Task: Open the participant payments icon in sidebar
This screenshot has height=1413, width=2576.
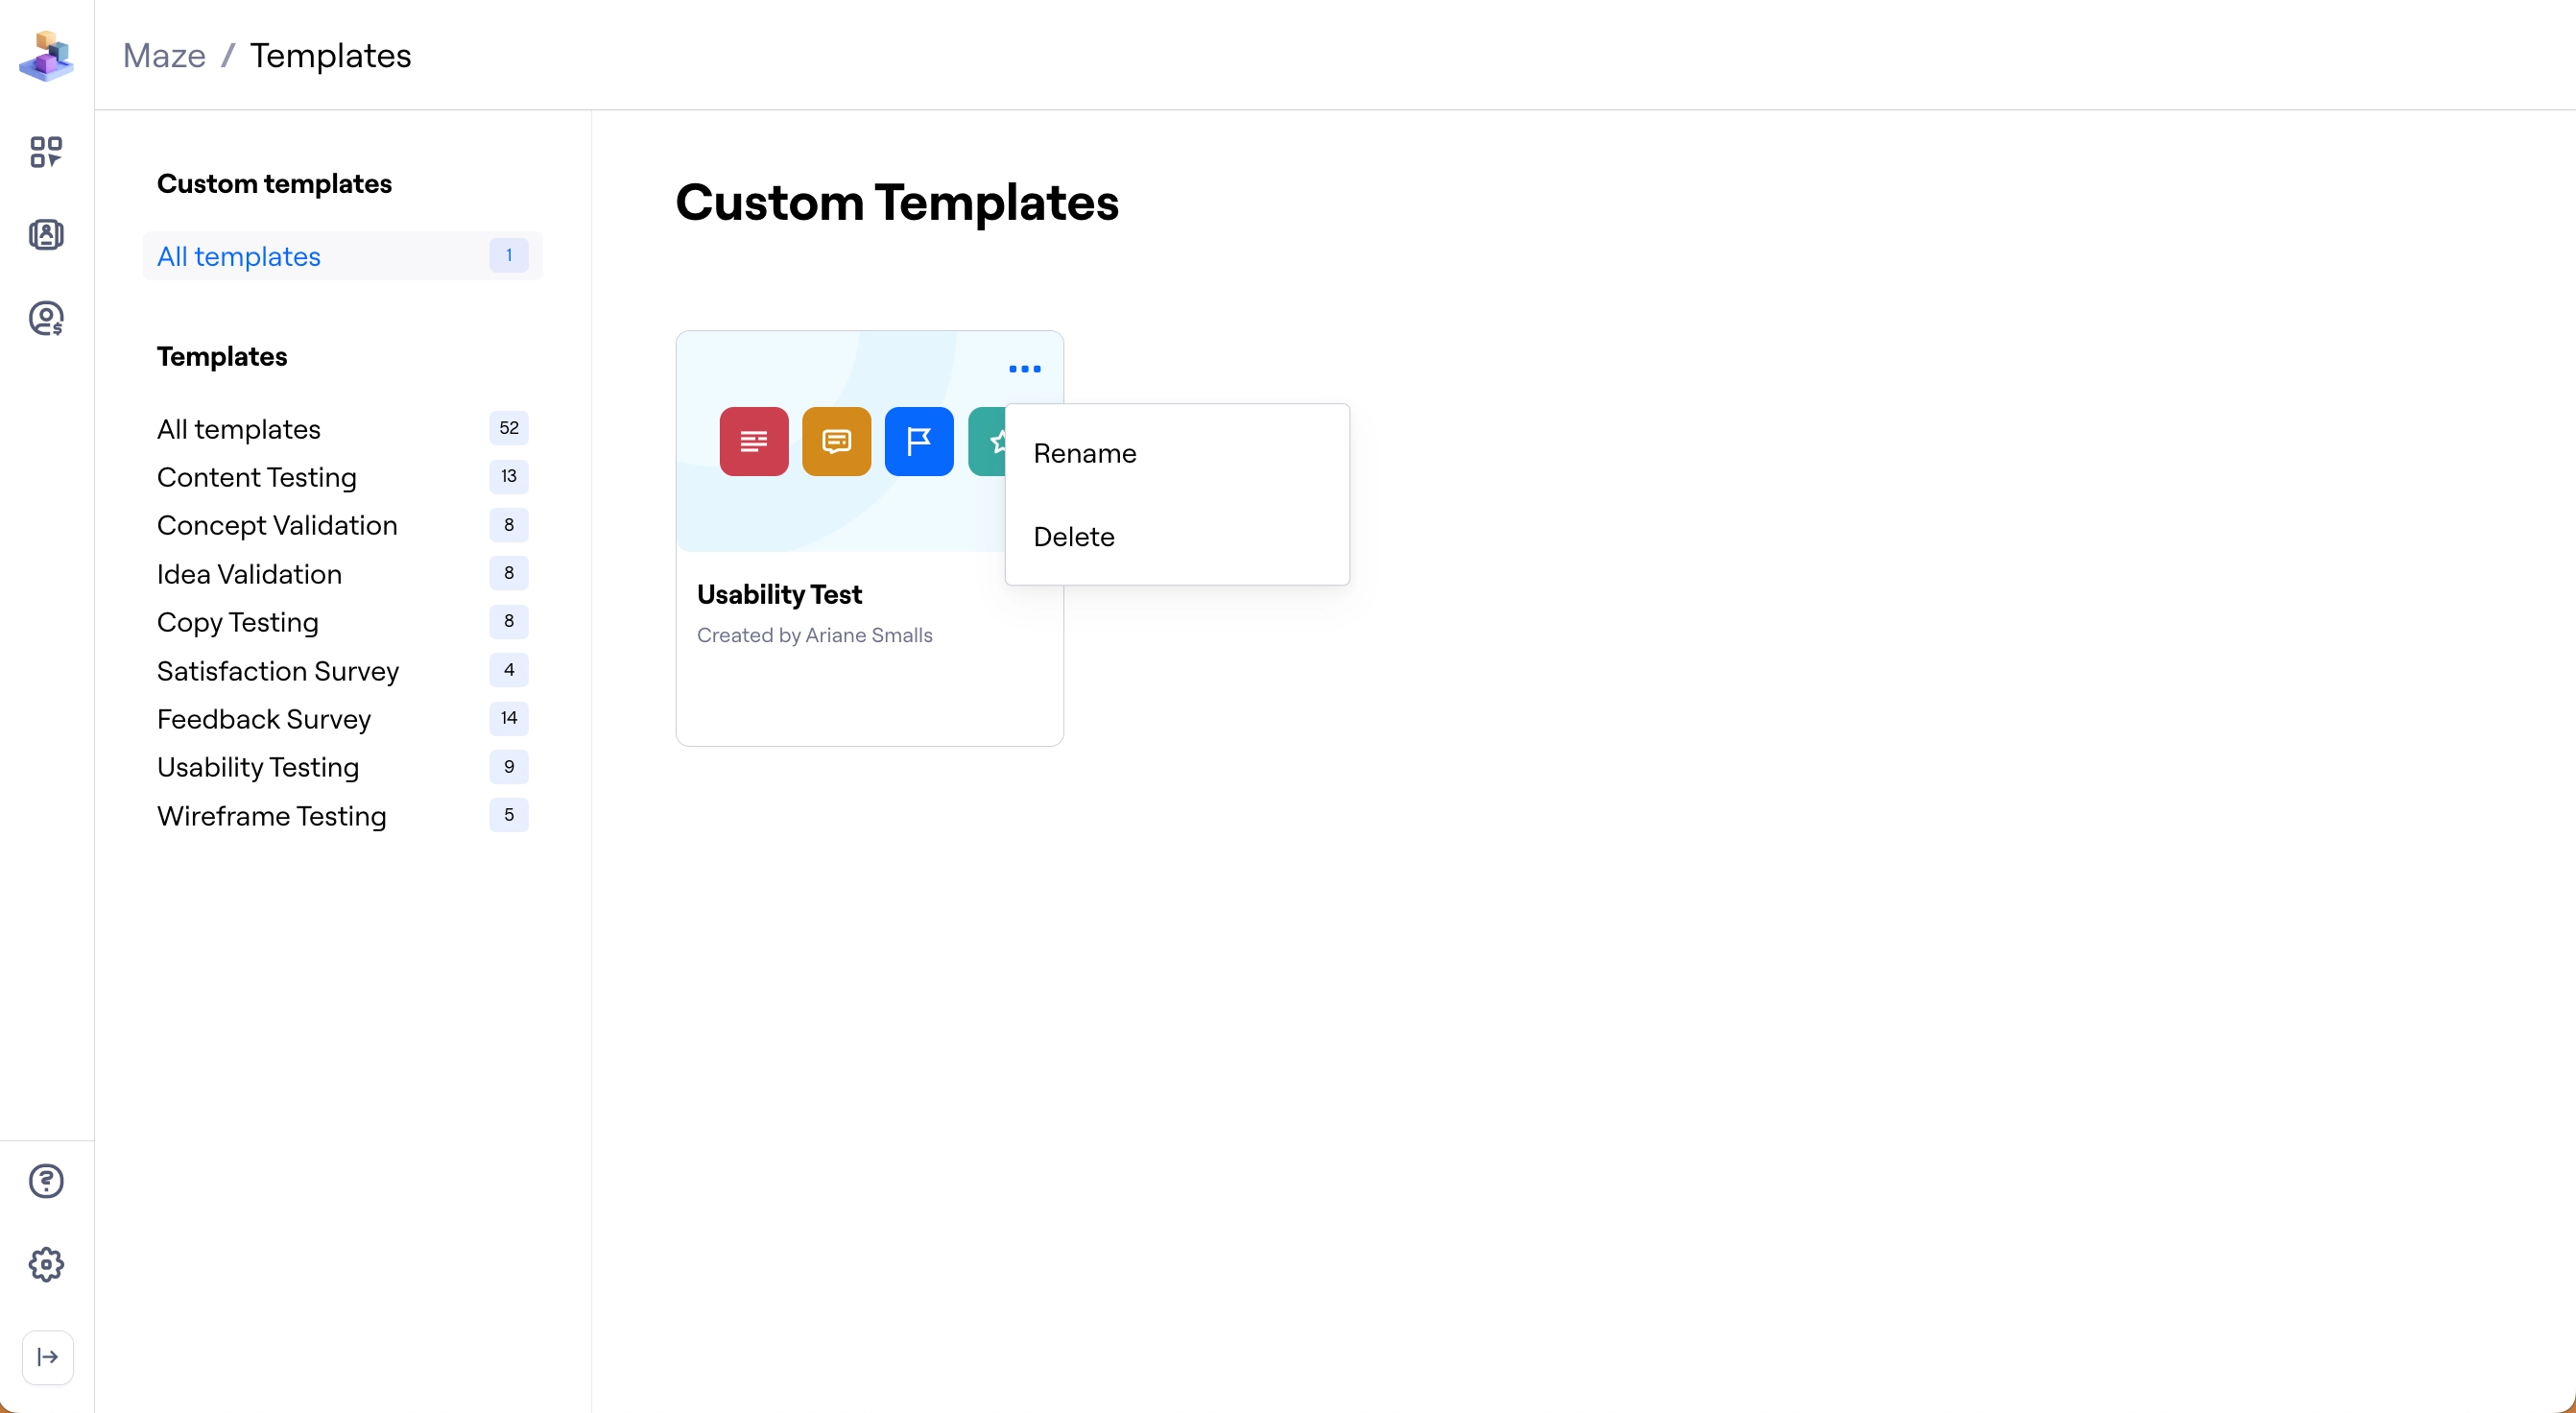Action: pyautogui.click(x=46, y=318)
